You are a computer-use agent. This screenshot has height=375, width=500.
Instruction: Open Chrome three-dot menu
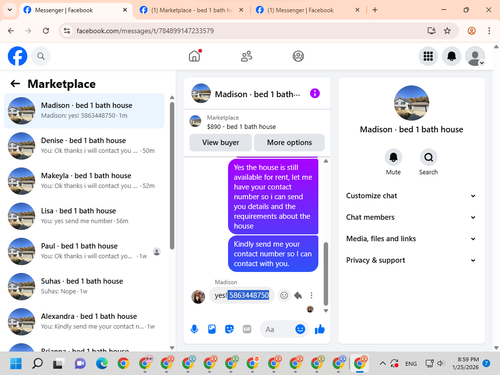click(x=489, y=31)
